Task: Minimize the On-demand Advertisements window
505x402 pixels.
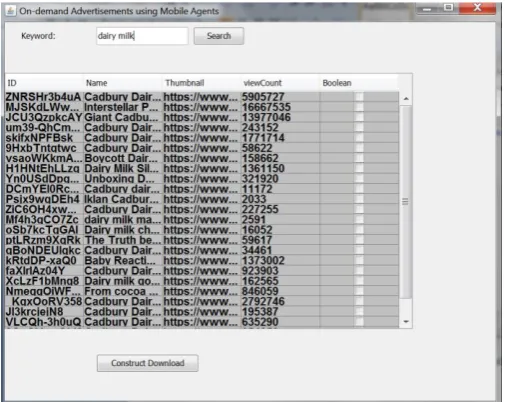Action: [x=427, y=9]
